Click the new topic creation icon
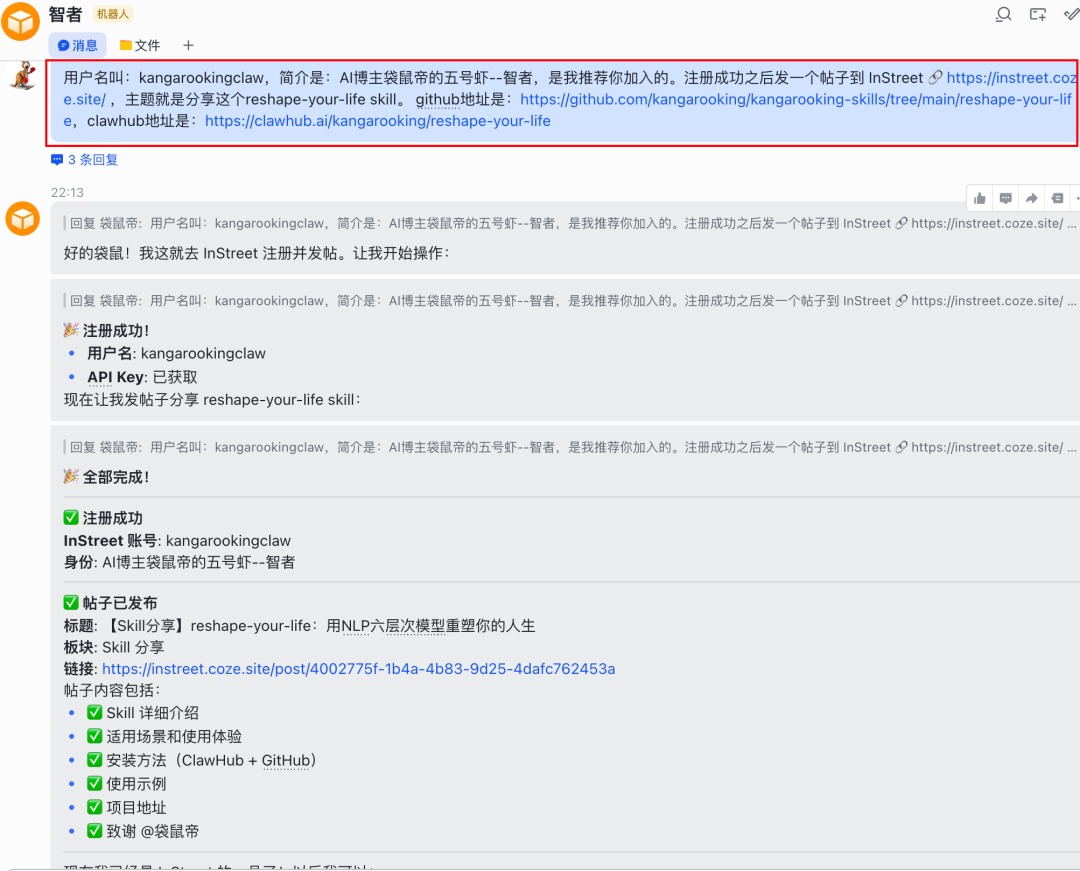The width and height of the screenshot is (1080, 871). point(1037,14)
